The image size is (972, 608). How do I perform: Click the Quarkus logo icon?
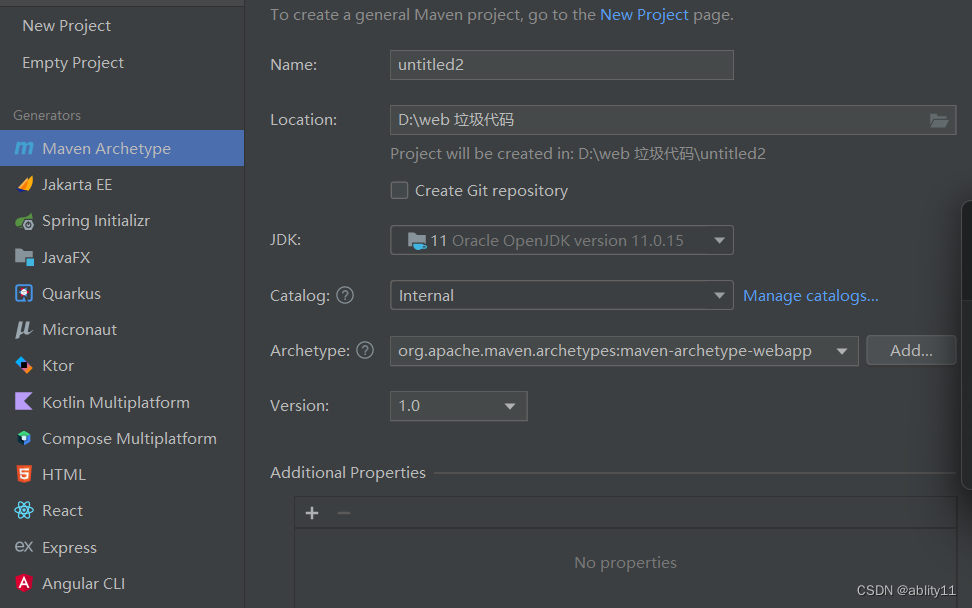24,293
